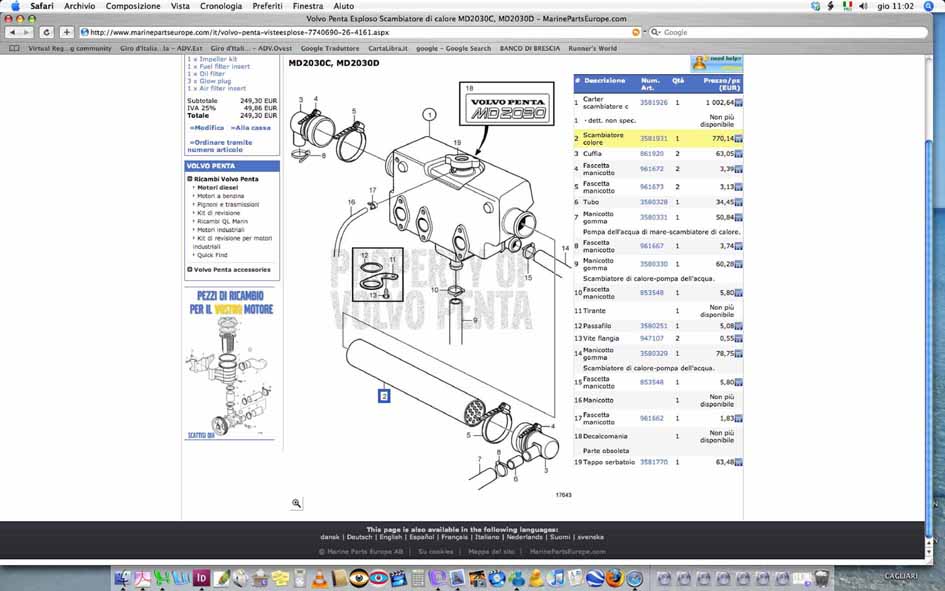945x591 pixels.
Task: Reload the page with the refresh button
Action: click(x=46, y=33)
